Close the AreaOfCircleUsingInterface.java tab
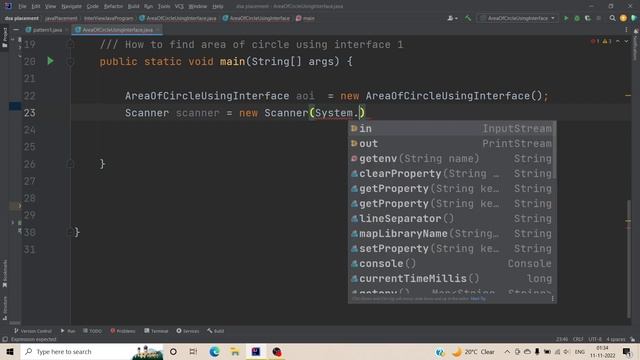Viewport: 640px width, 360px height. click(158, 30)
